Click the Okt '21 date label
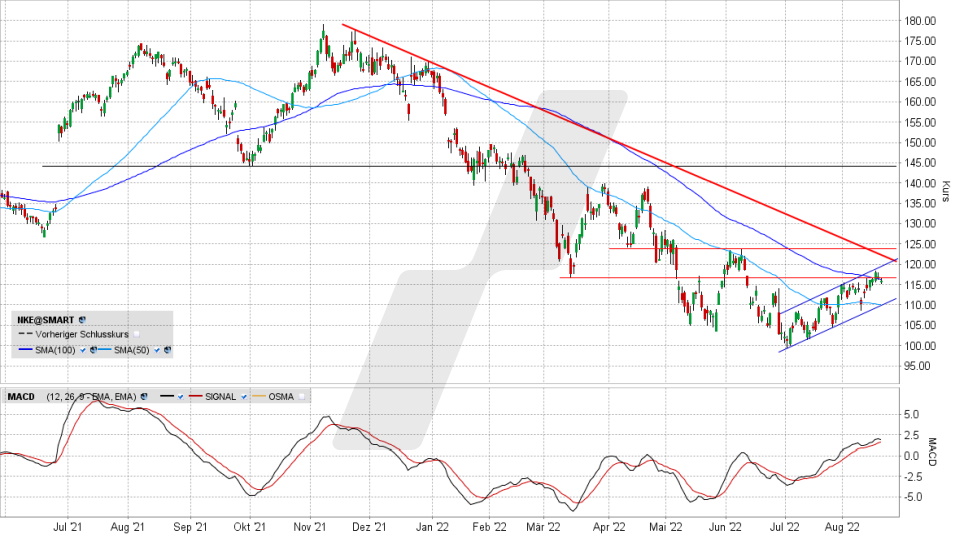 pos(250,527)
